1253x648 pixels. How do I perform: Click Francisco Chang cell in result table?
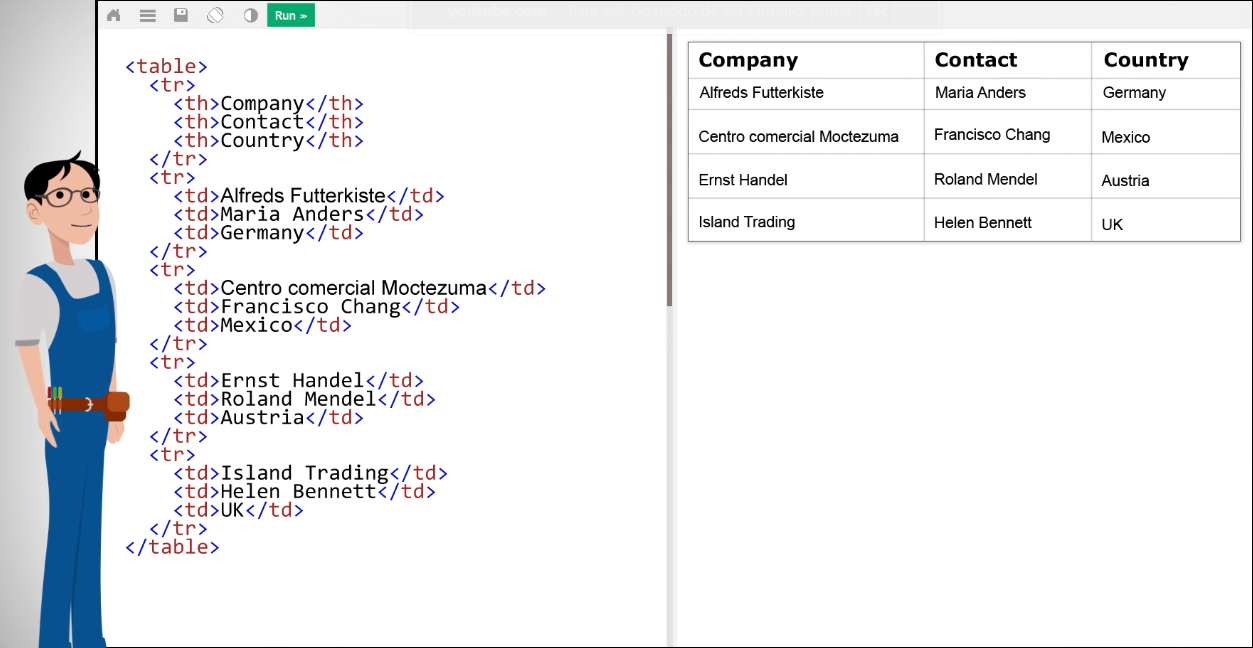click(992, 135)
